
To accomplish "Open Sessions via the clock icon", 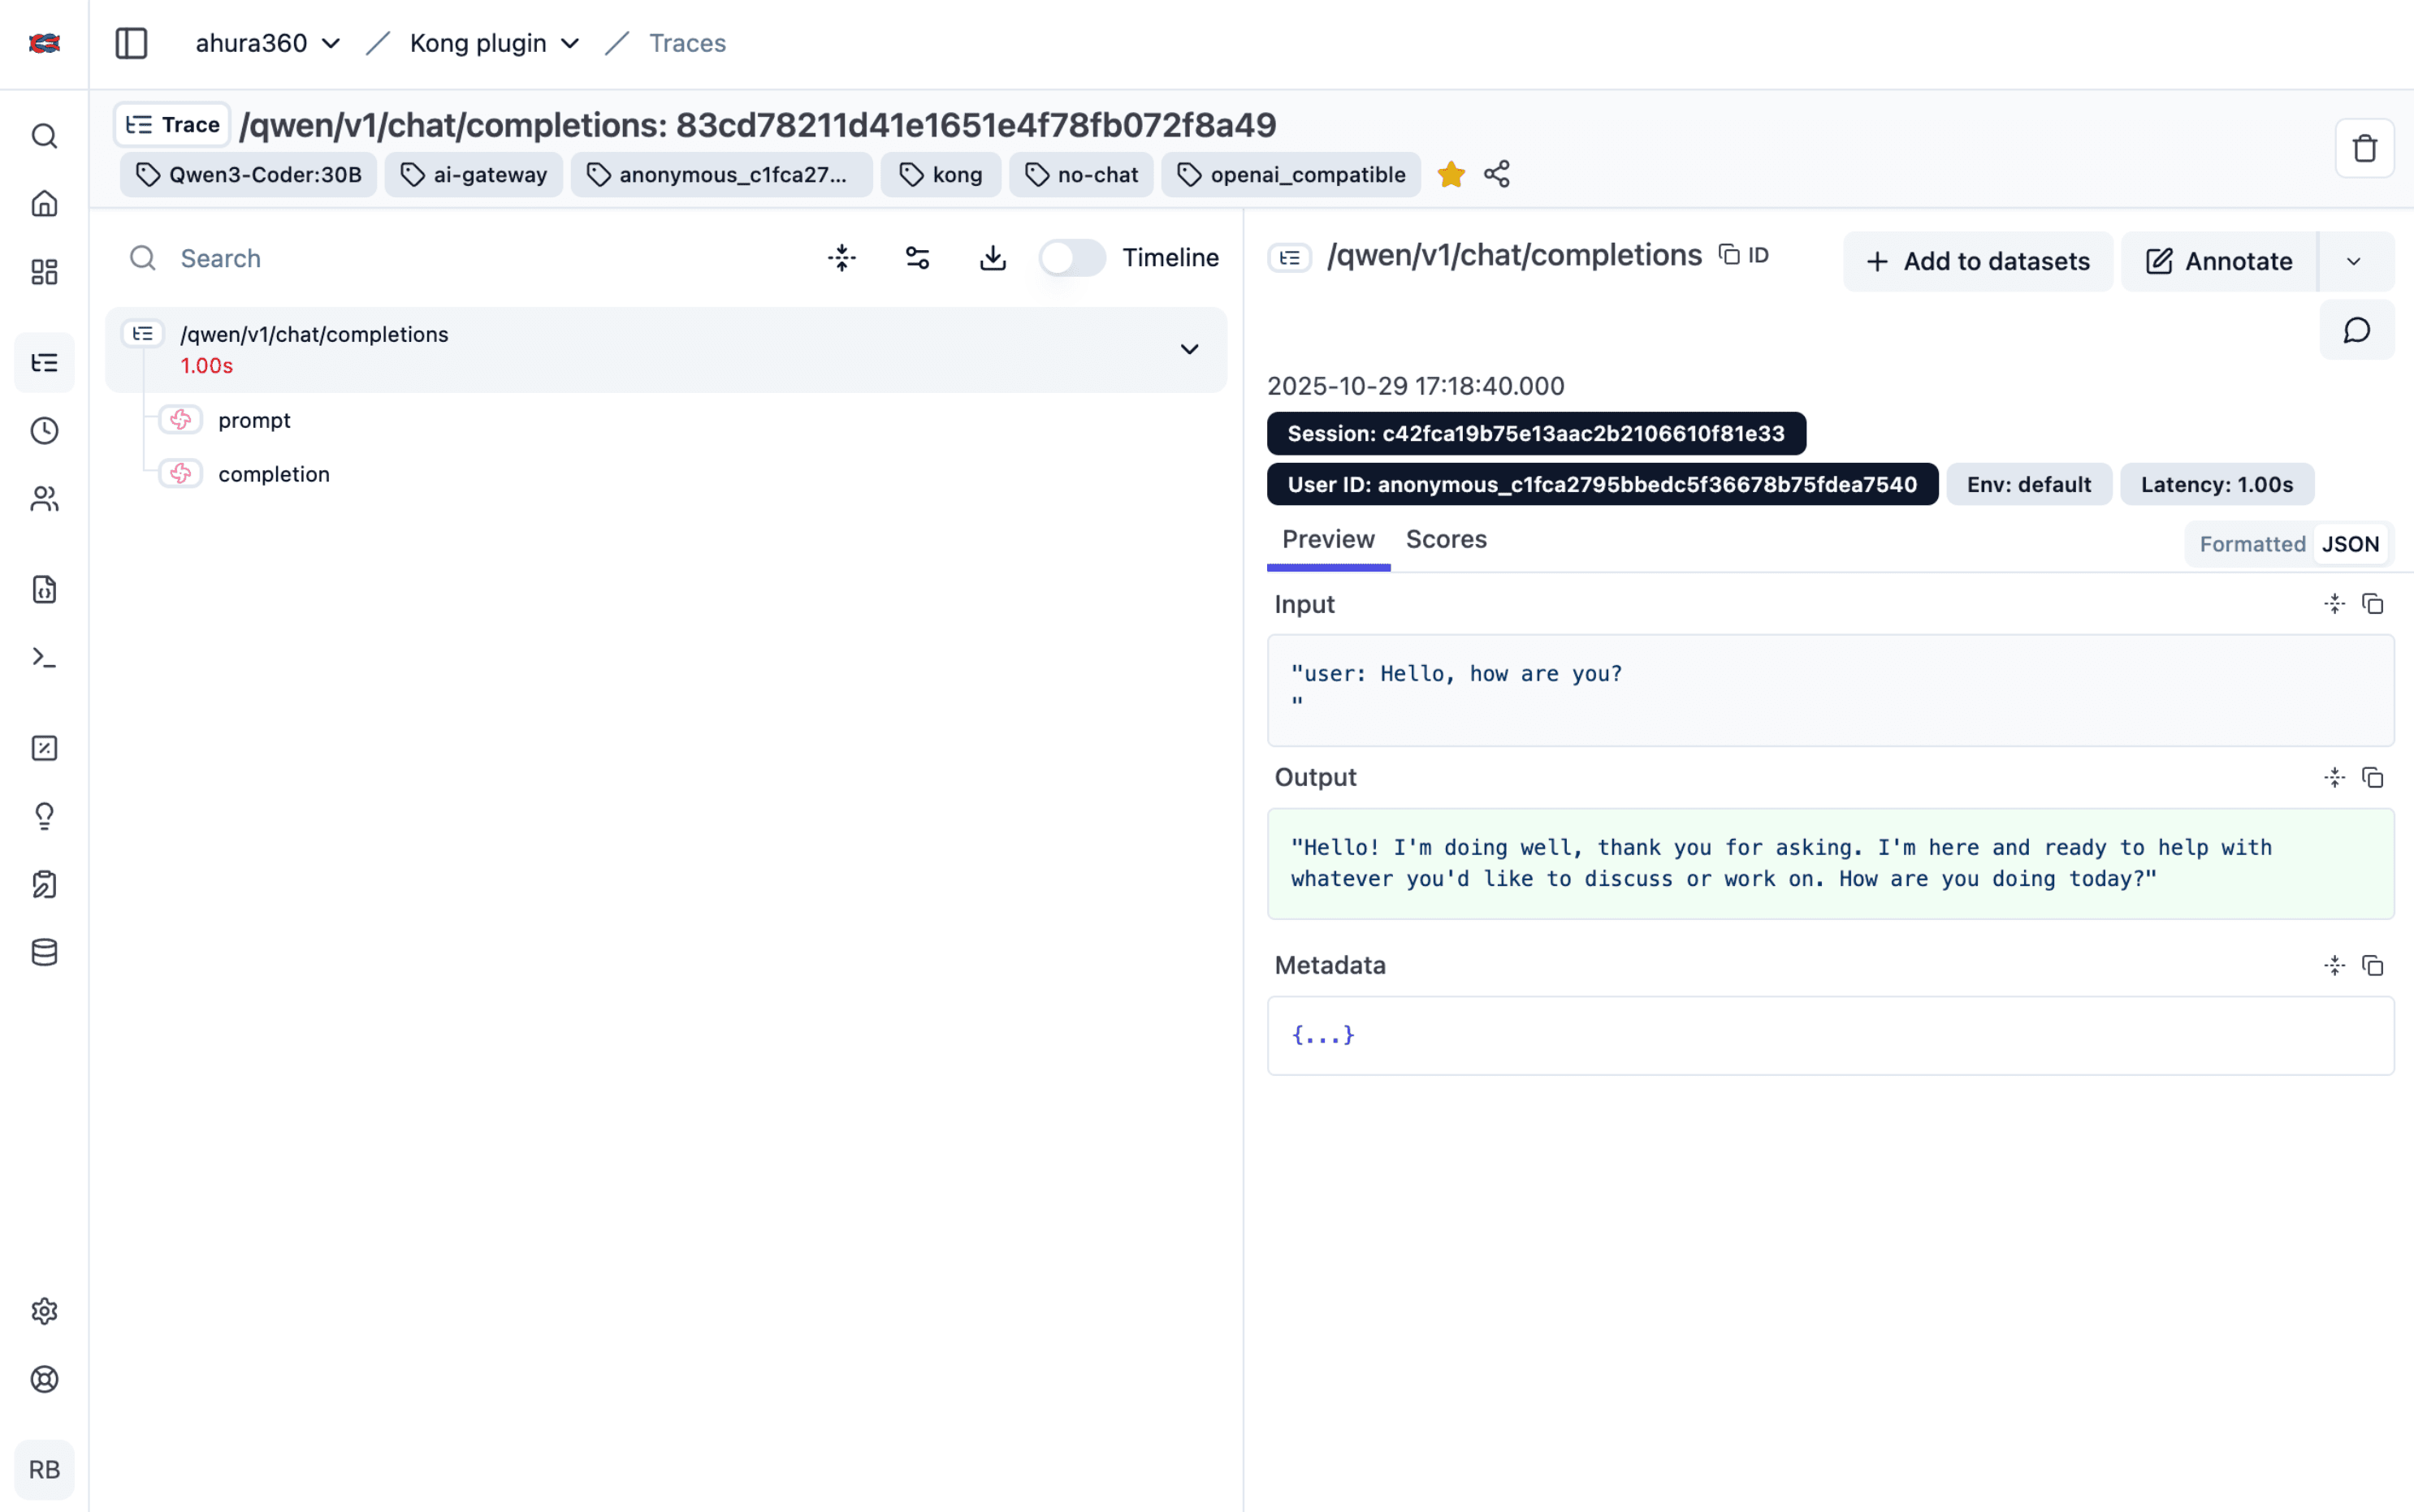I will [44, 430].
